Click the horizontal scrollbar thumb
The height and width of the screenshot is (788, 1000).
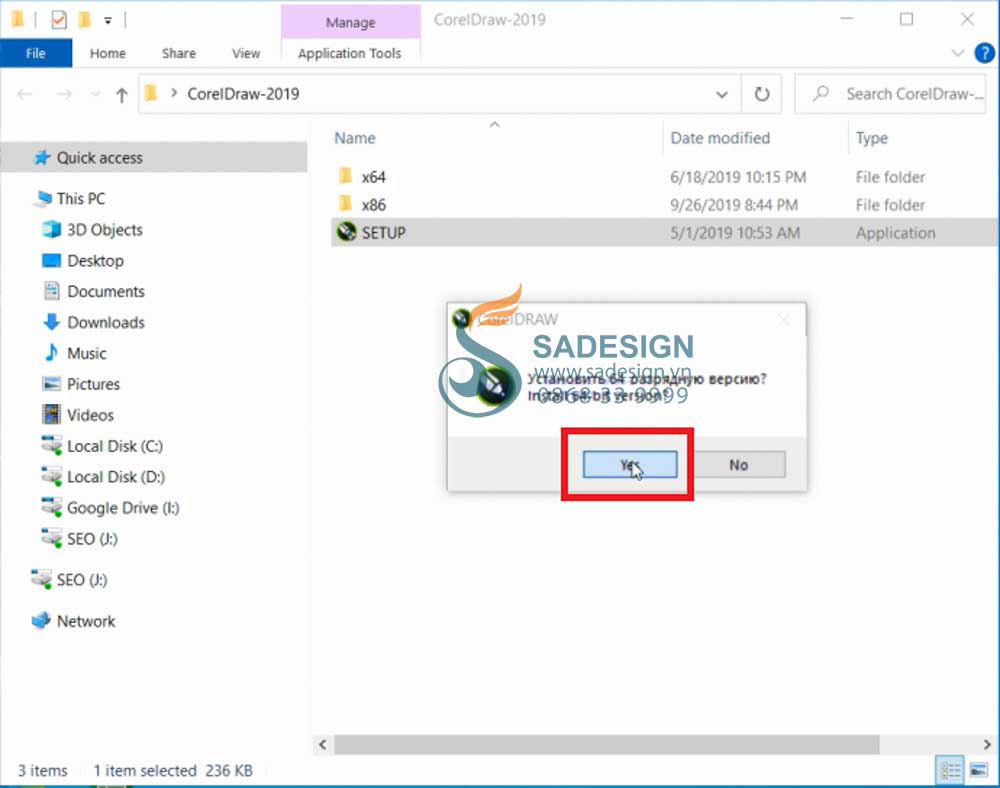607,744
